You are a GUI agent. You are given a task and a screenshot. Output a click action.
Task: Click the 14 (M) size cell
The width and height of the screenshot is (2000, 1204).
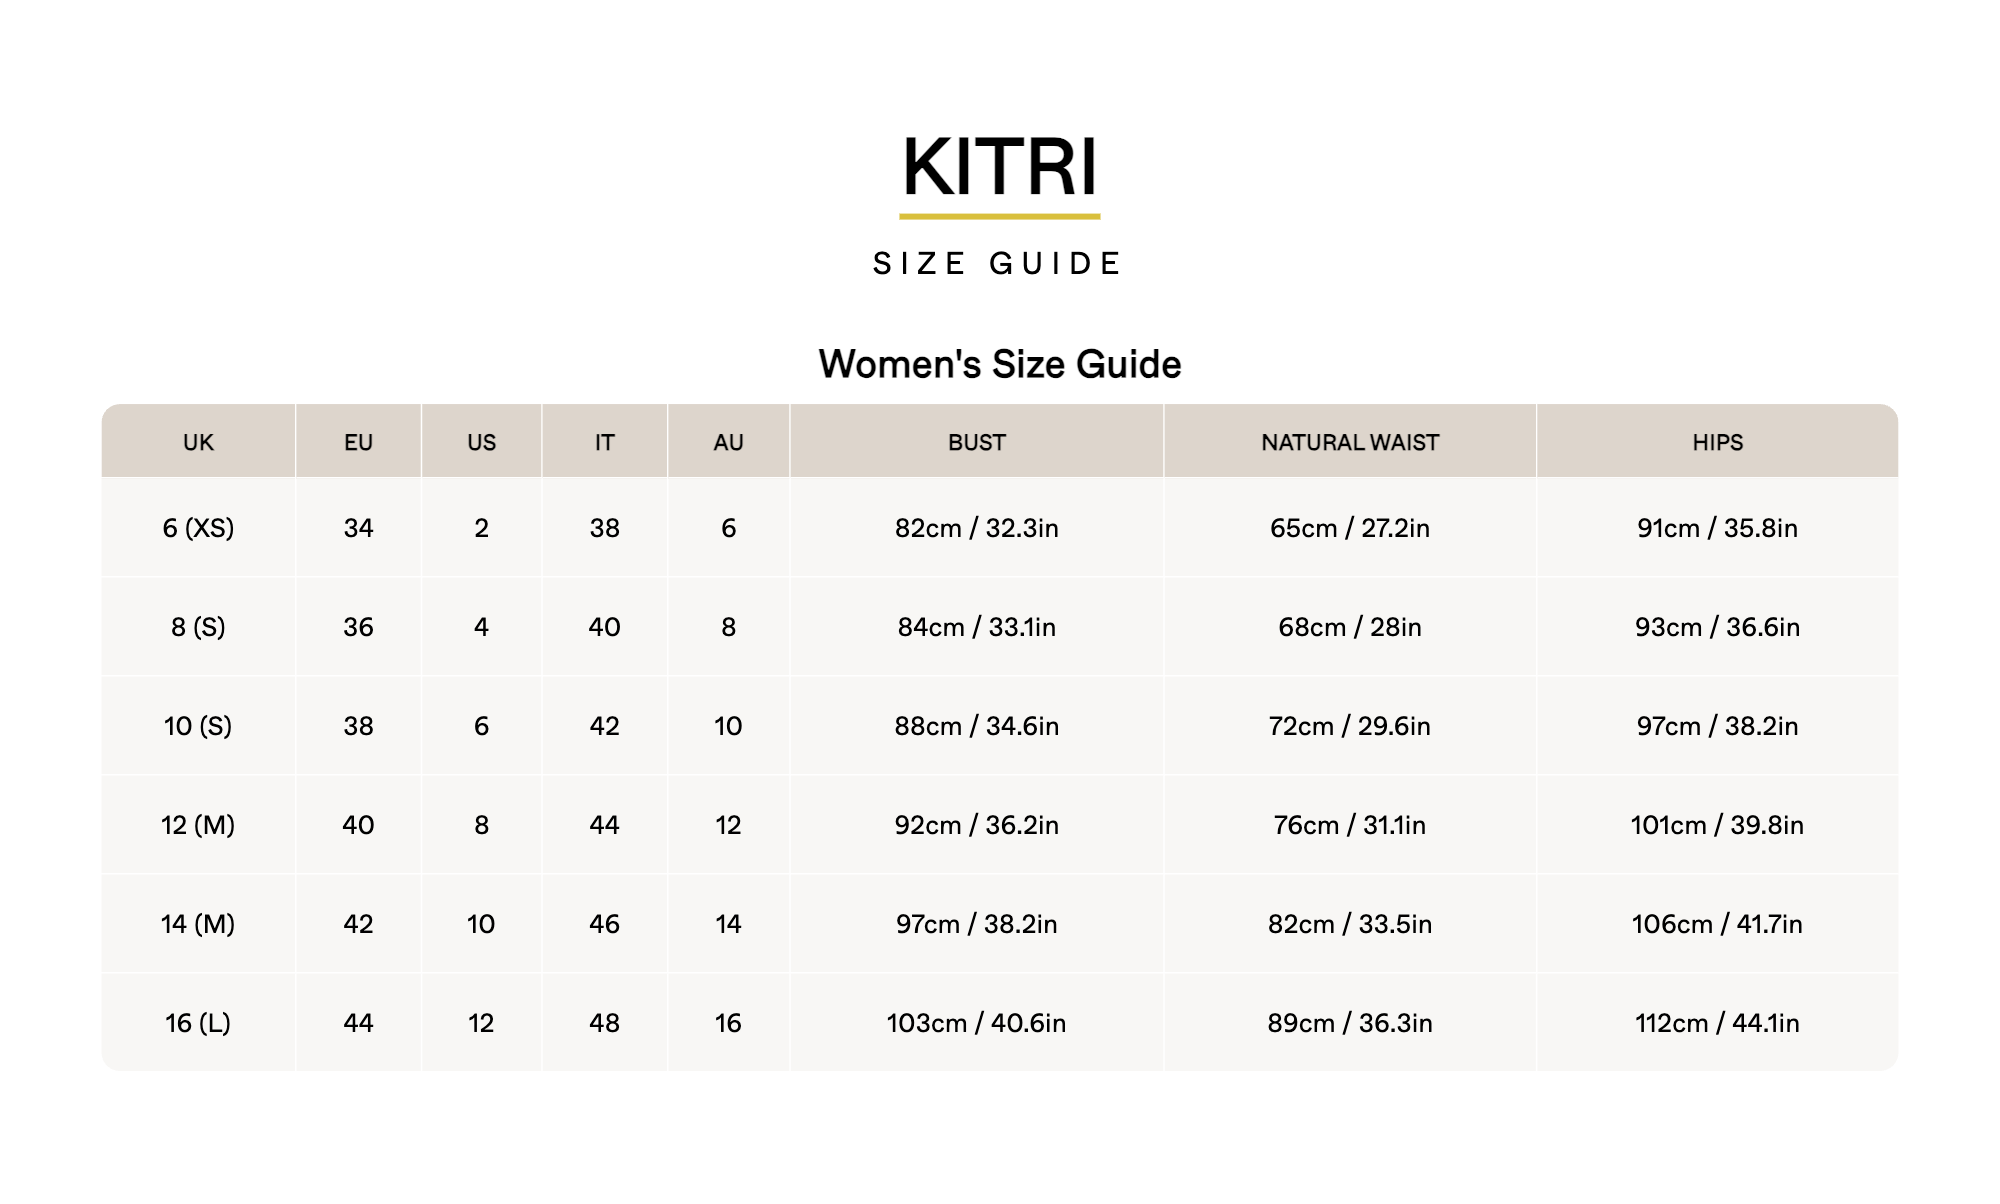[x=198, y=924]
